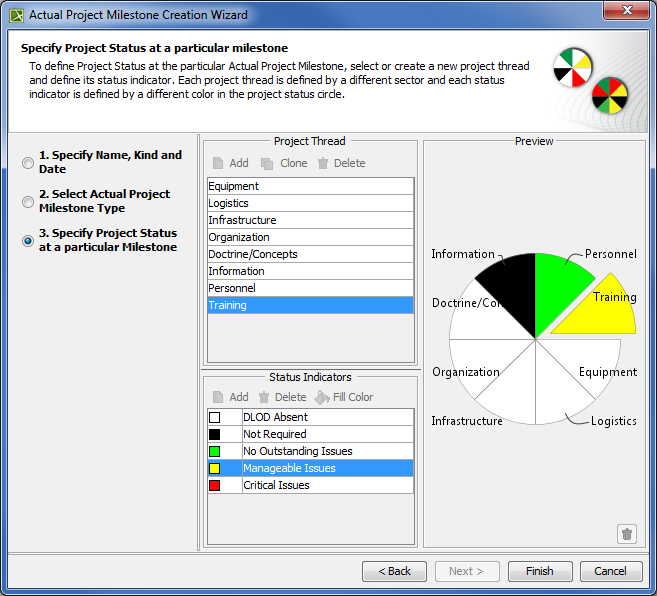
Task: Click the Back button
Action: [394, 571]
